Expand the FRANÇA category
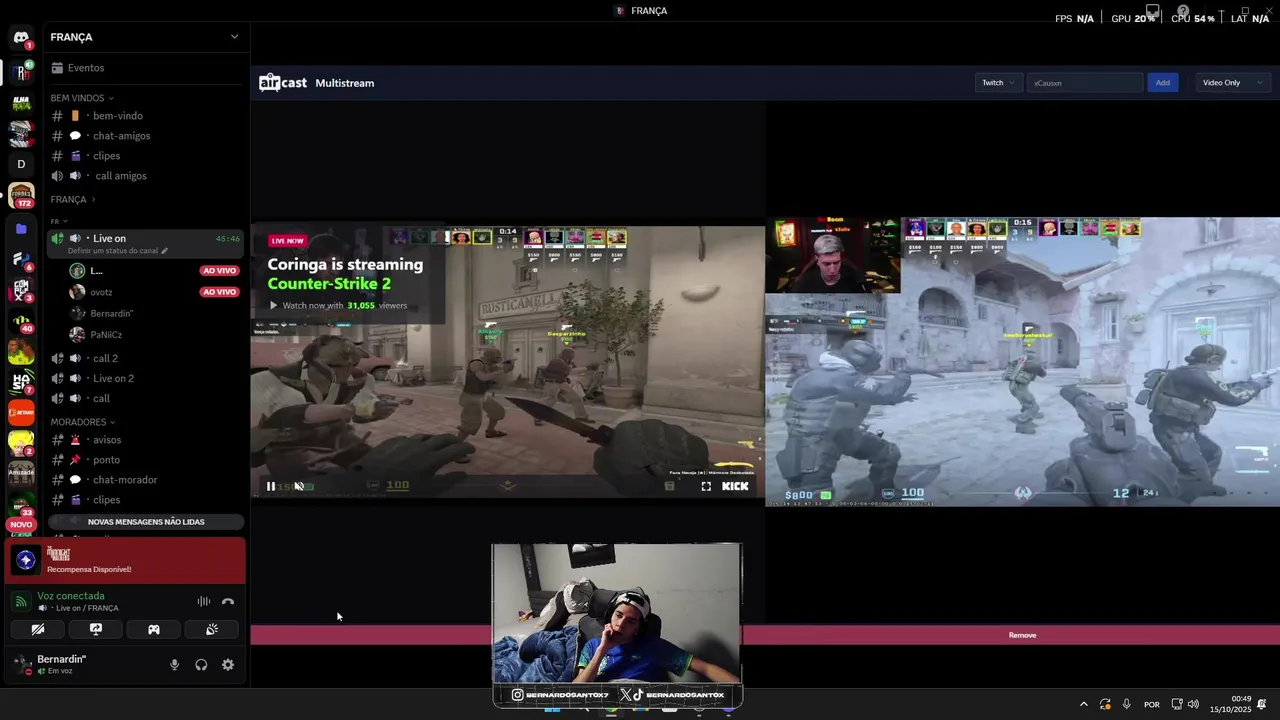Screen dimensions: 1280x720 tap(73, 199)
